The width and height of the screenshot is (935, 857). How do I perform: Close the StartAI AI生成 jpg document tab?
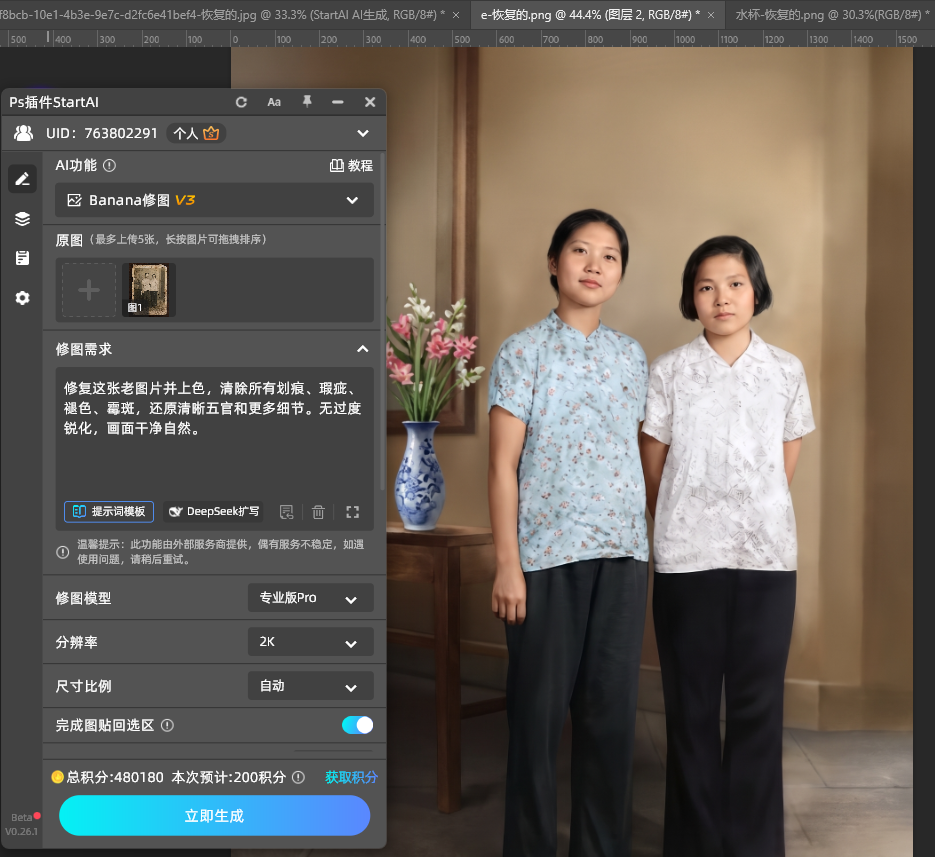456,15
